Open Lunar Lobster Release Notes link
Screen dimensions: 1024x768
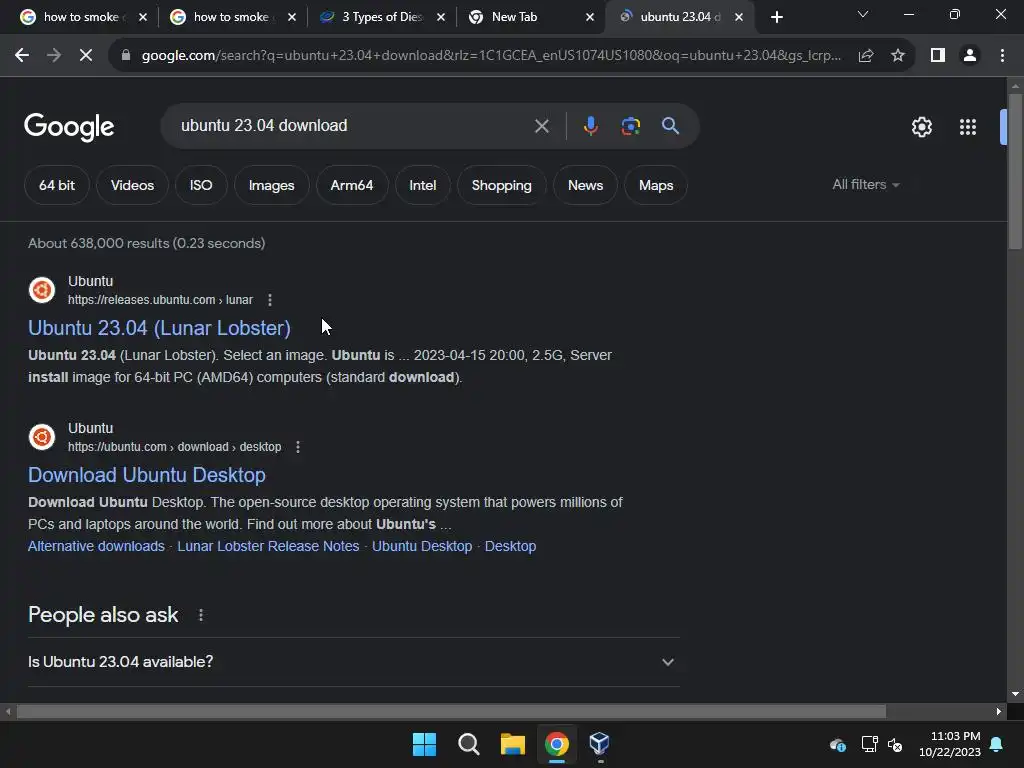(268, 546)
